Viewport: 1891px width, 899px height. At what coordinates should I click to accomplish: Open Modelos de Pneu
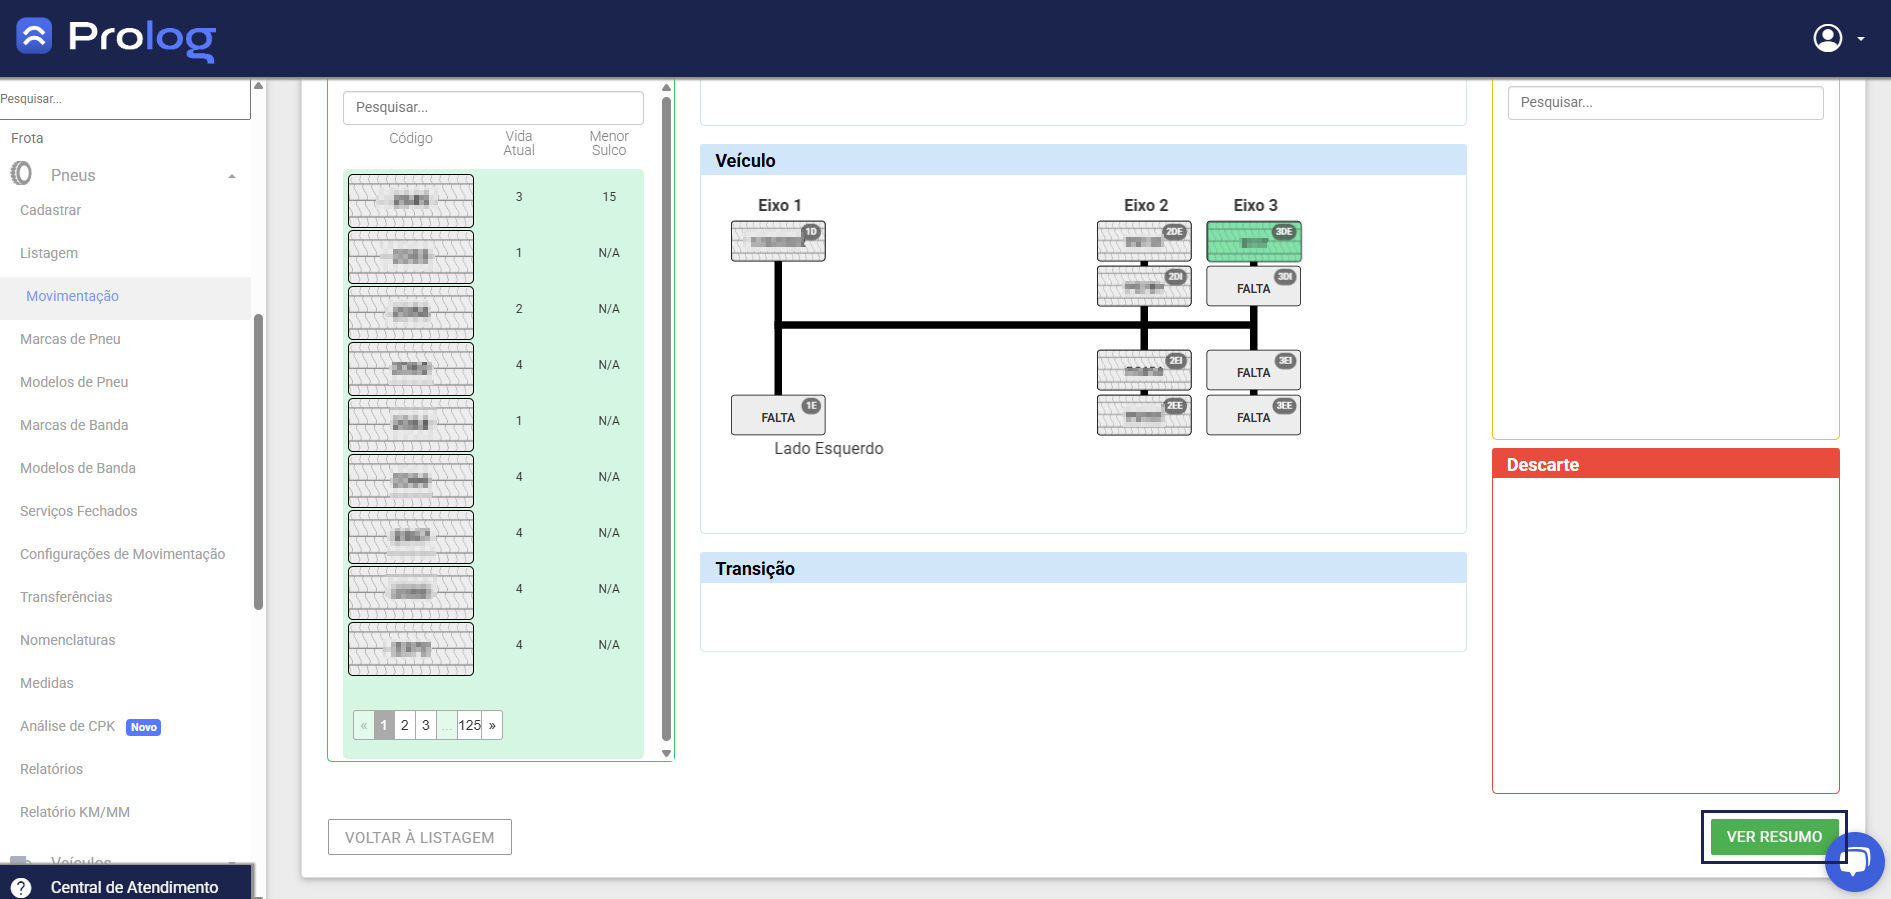[x=74, y=382]
